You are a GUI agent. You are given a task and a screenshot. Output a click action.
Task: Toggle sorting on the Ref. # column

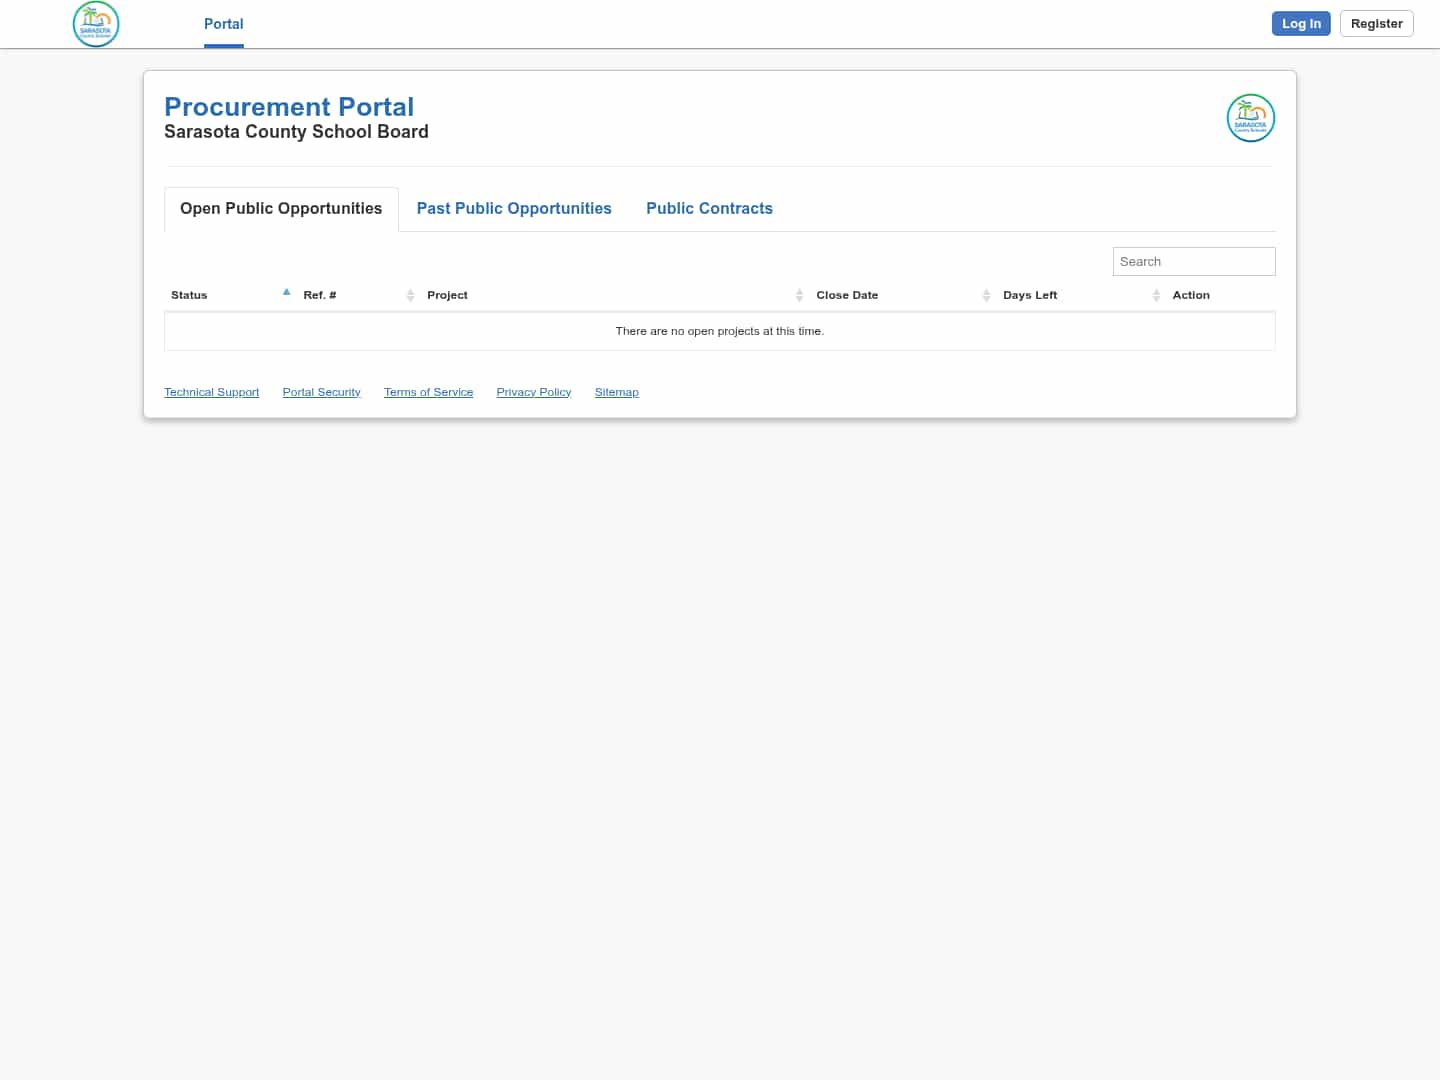tap(319, 295)
